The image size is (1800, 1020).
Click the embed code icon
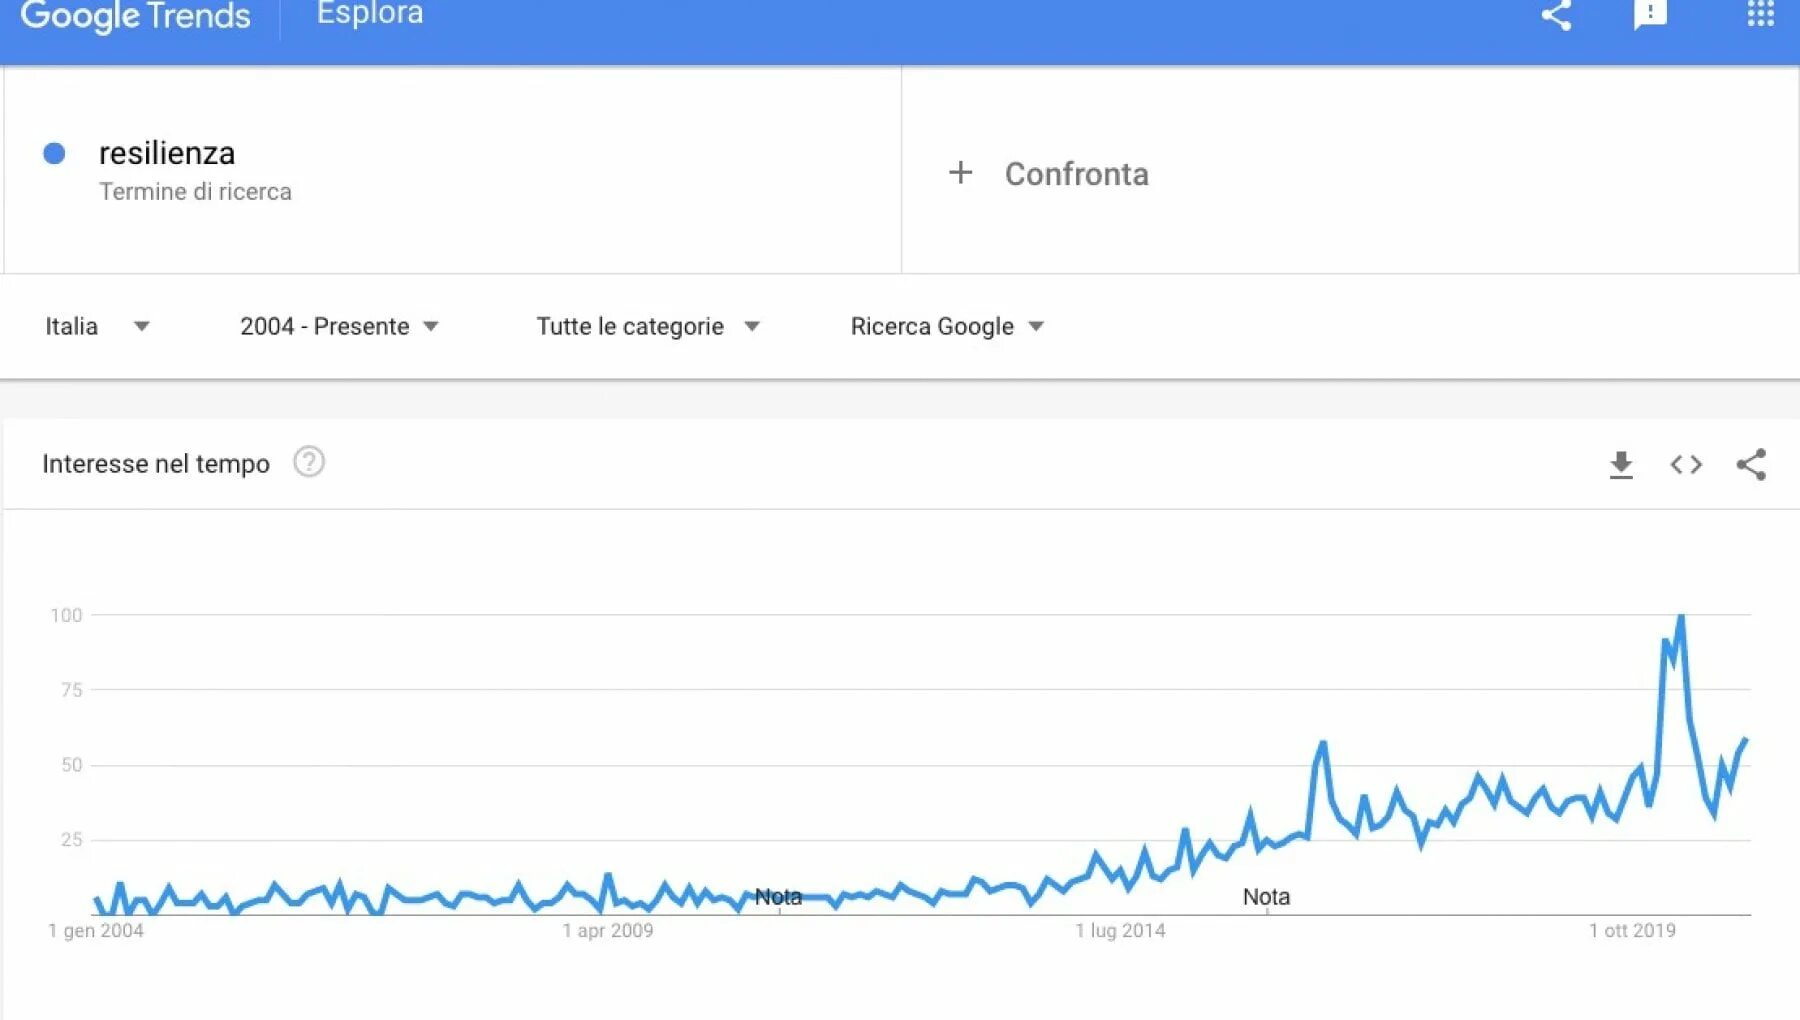click(x=1686, y=465)
